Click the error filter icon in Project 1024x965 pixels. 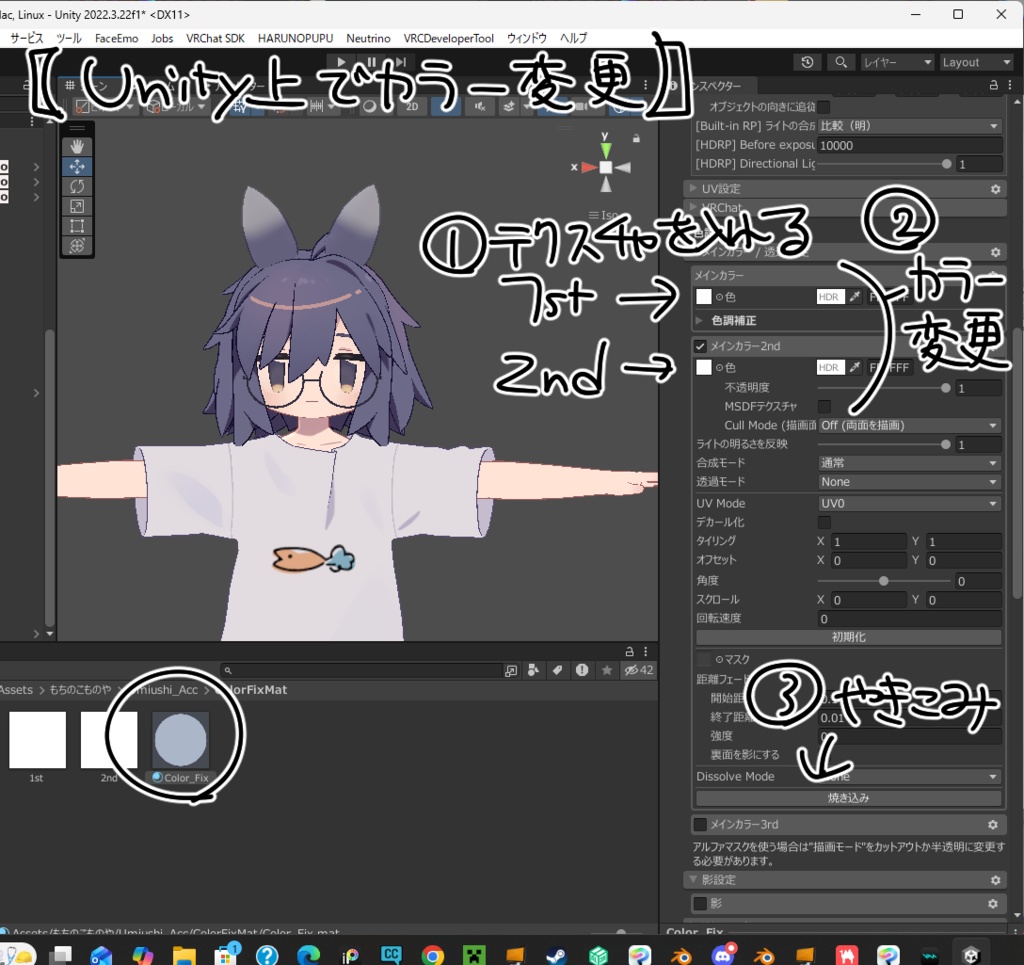[x=582, y=670]
